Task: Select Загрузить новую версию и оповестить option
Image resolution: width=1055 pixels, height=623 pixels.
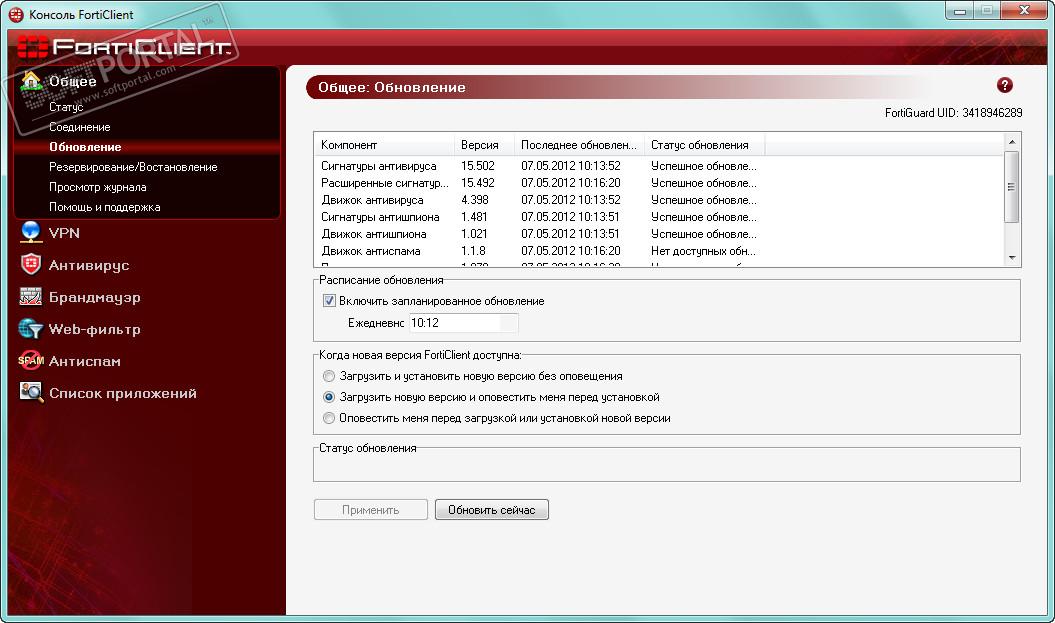Action: coord(328,397)
